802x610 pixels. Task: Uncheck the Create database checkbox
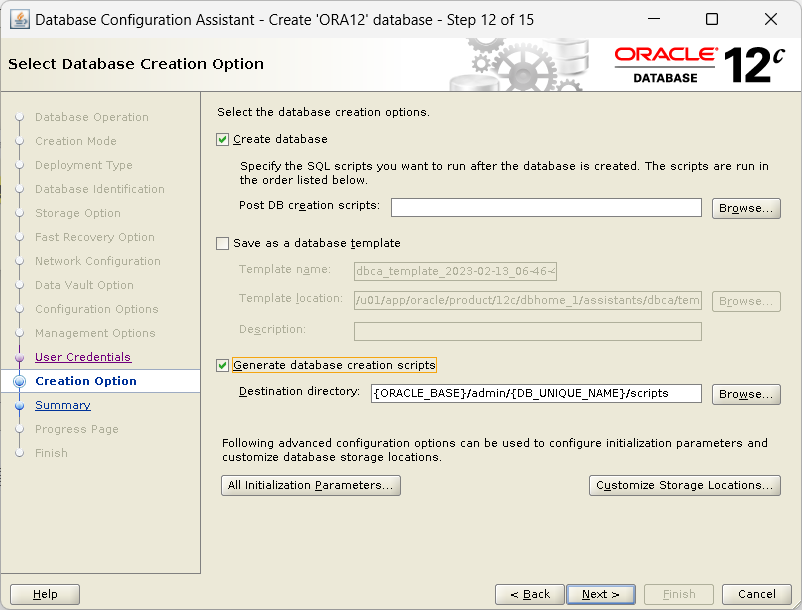point(222,140)
